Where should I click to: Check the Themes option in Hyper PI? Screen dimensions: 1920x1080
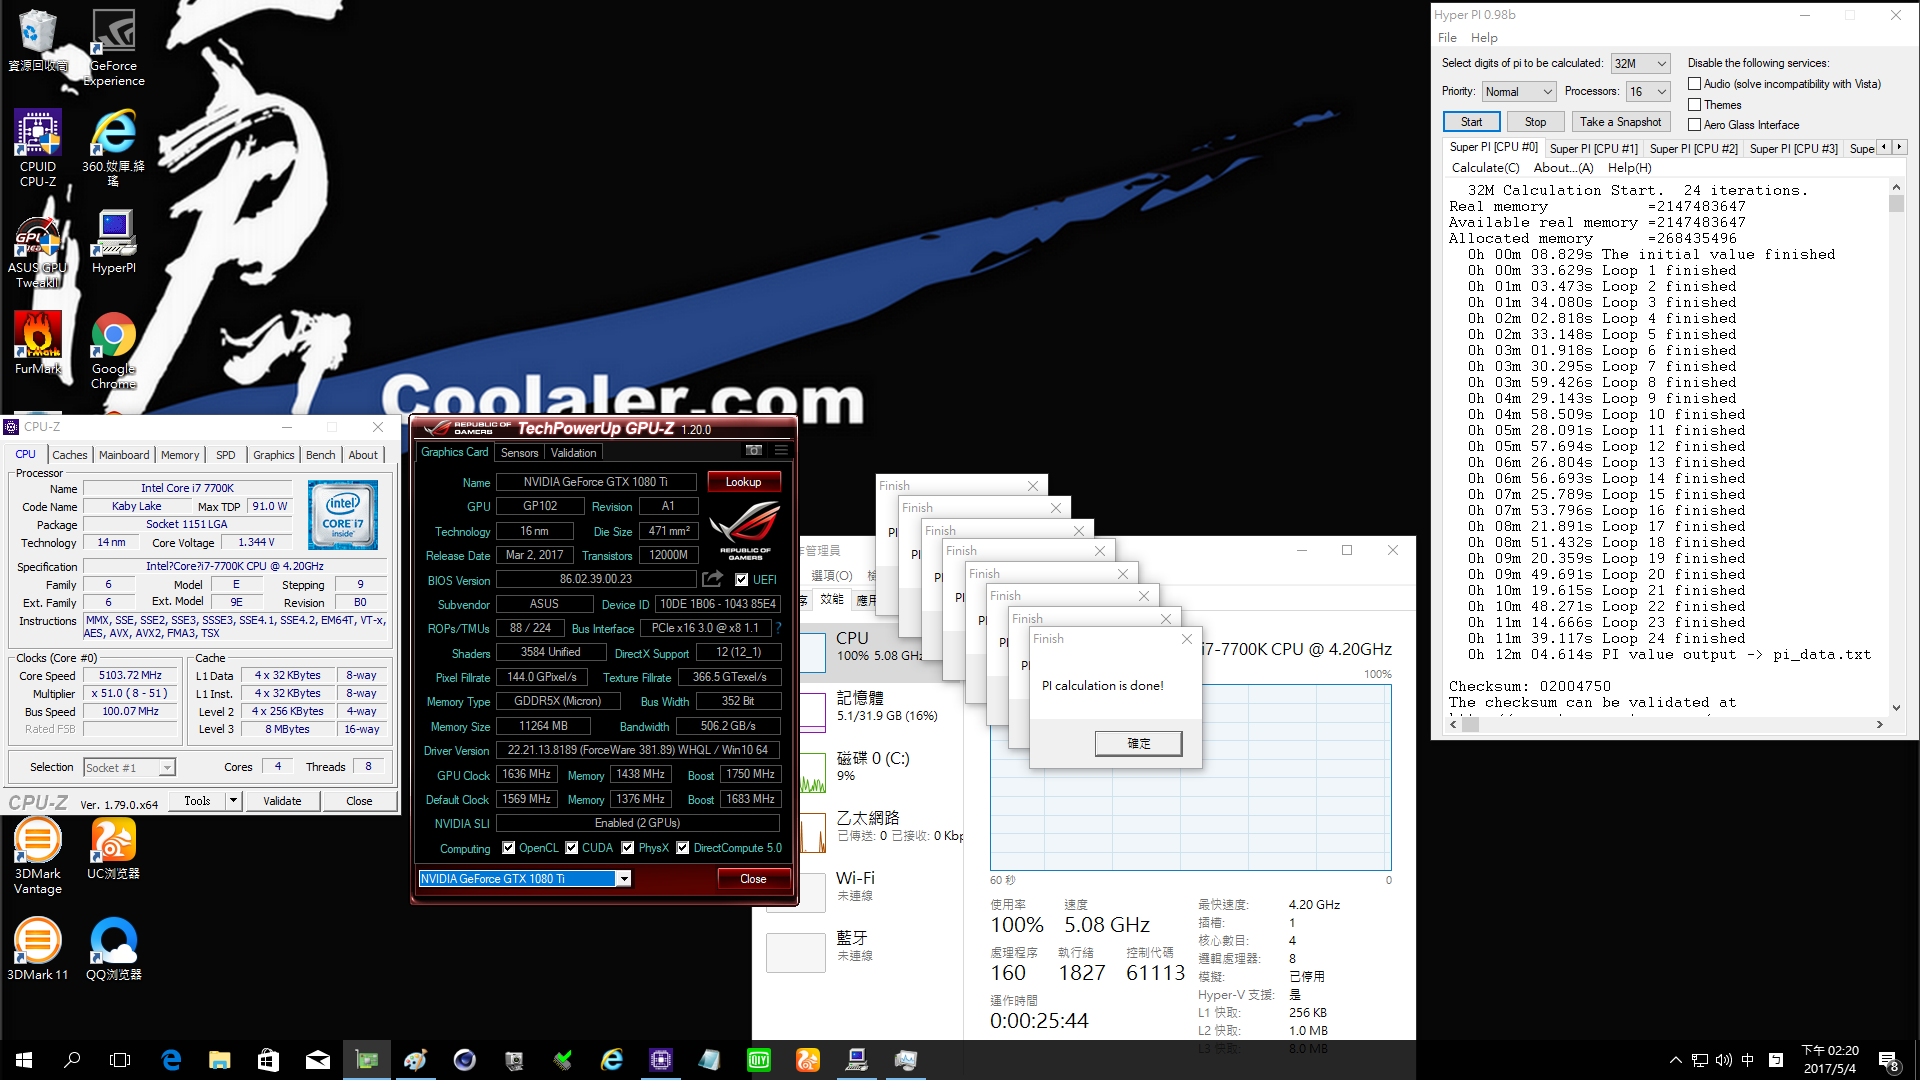pyautogui.click(x=1694, y=105)
